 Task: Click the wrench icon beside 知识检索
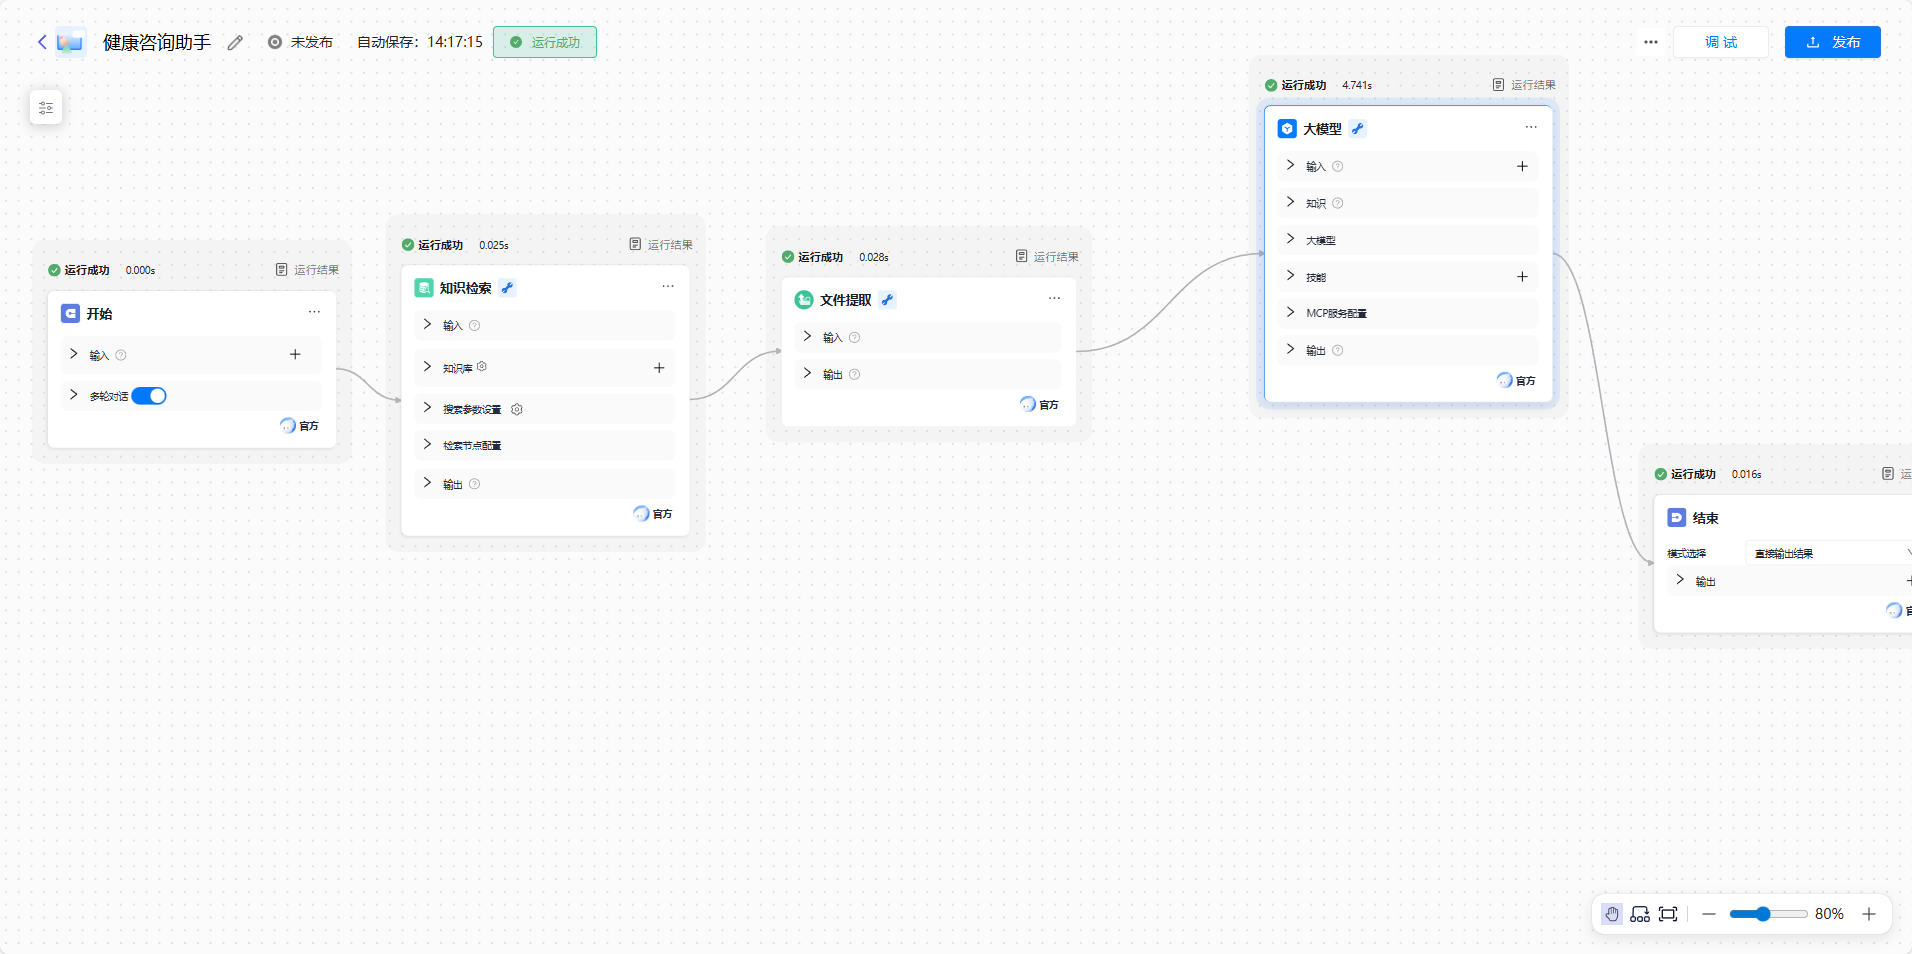coord(508,288)
